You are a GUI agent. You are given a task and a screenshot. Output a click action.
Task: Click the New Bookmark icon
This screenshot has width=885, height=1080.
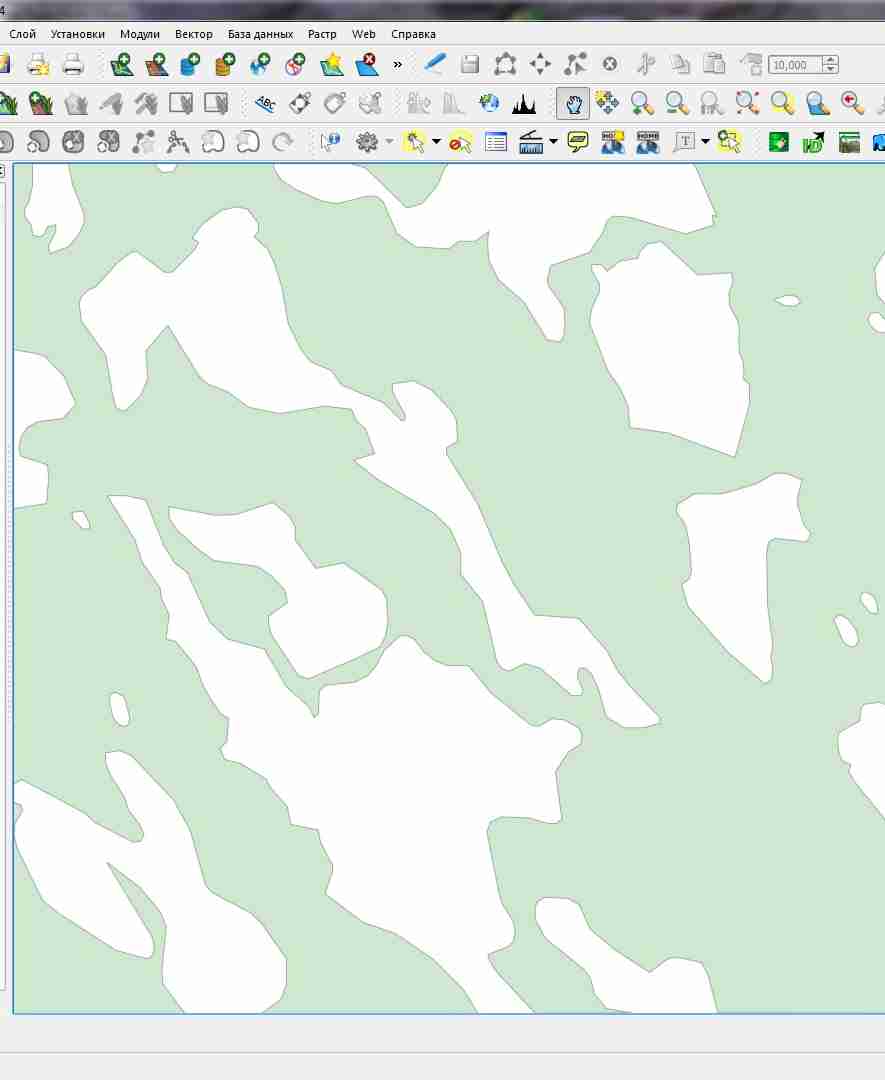(612, 143)
